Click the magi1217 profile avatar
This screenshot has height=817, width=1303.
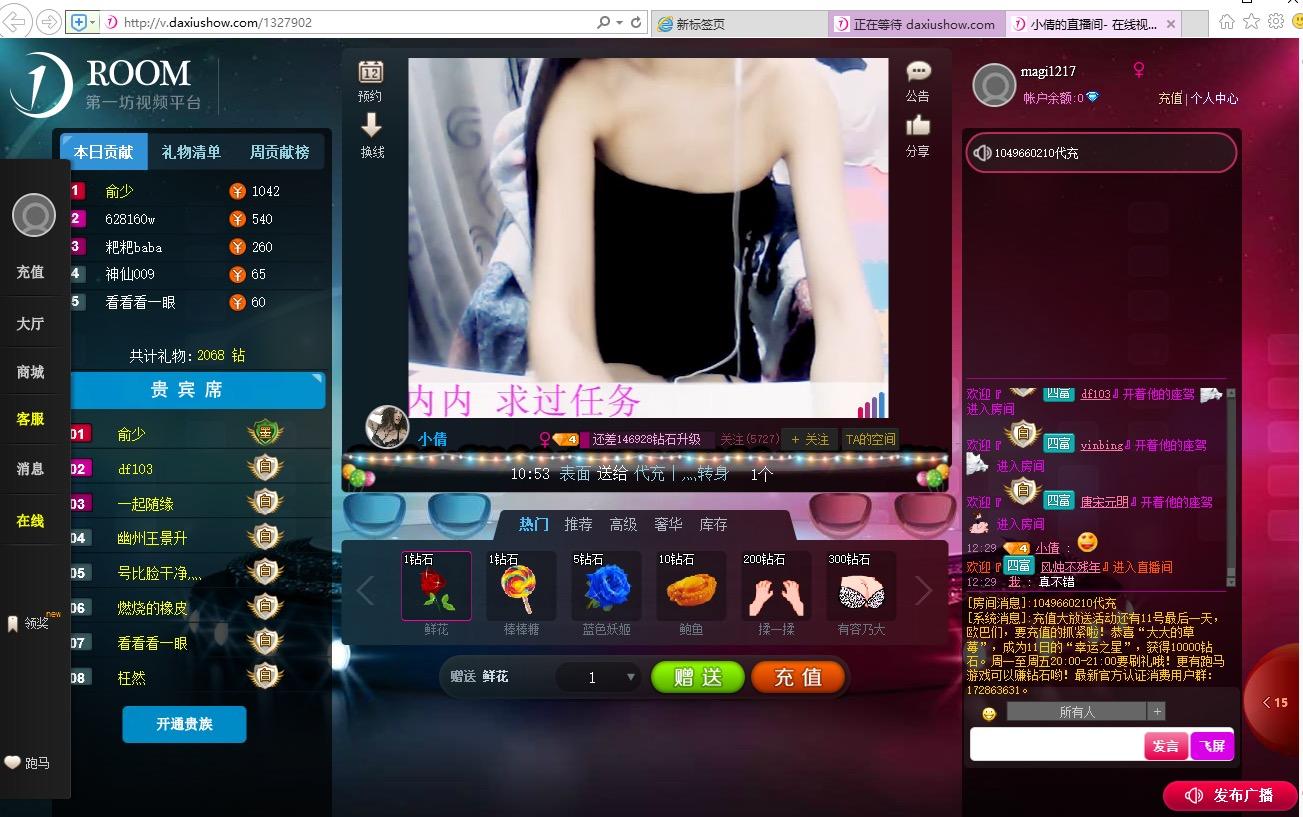(x=995, y=85)
